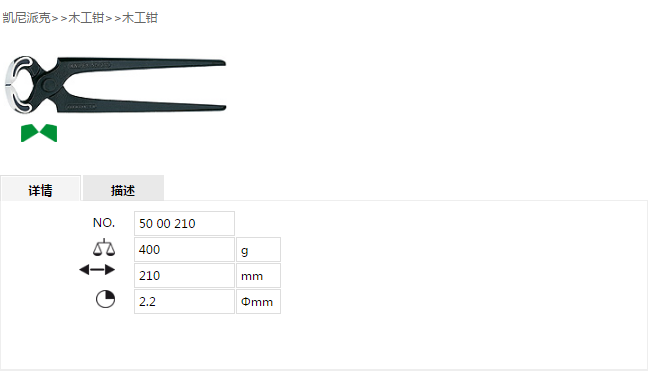Click the NO. label
650x371 pixels.
(x=104, y=223)
